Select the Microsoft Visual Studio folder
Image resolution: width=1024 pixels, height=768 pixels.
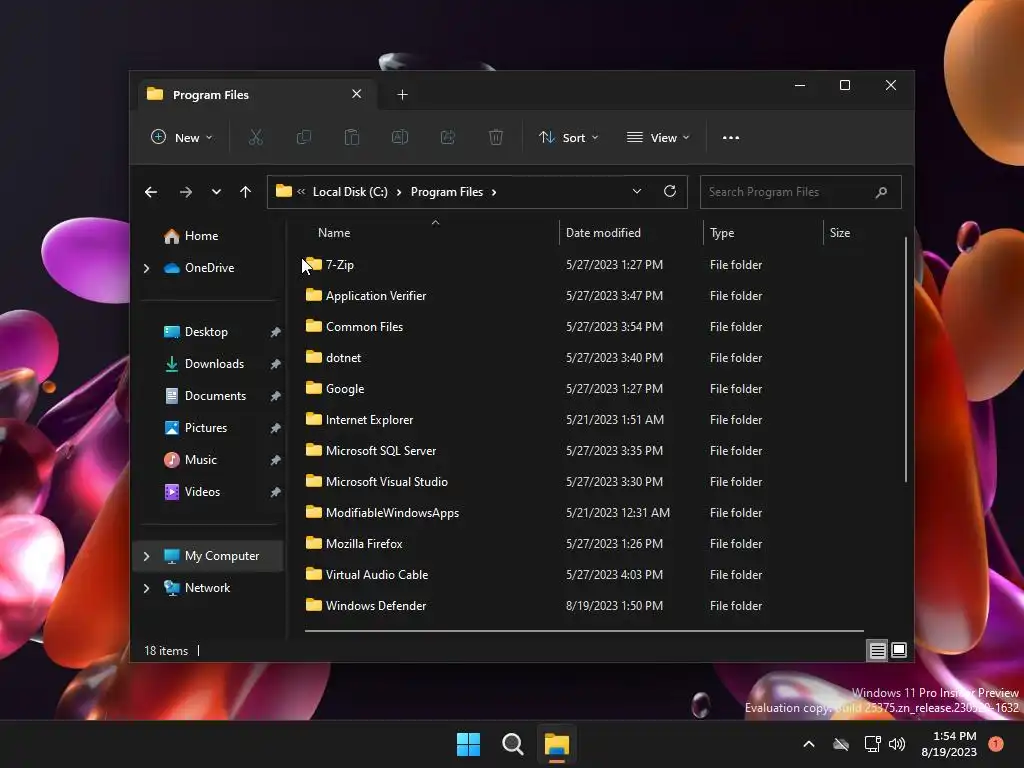coord(584,482)
